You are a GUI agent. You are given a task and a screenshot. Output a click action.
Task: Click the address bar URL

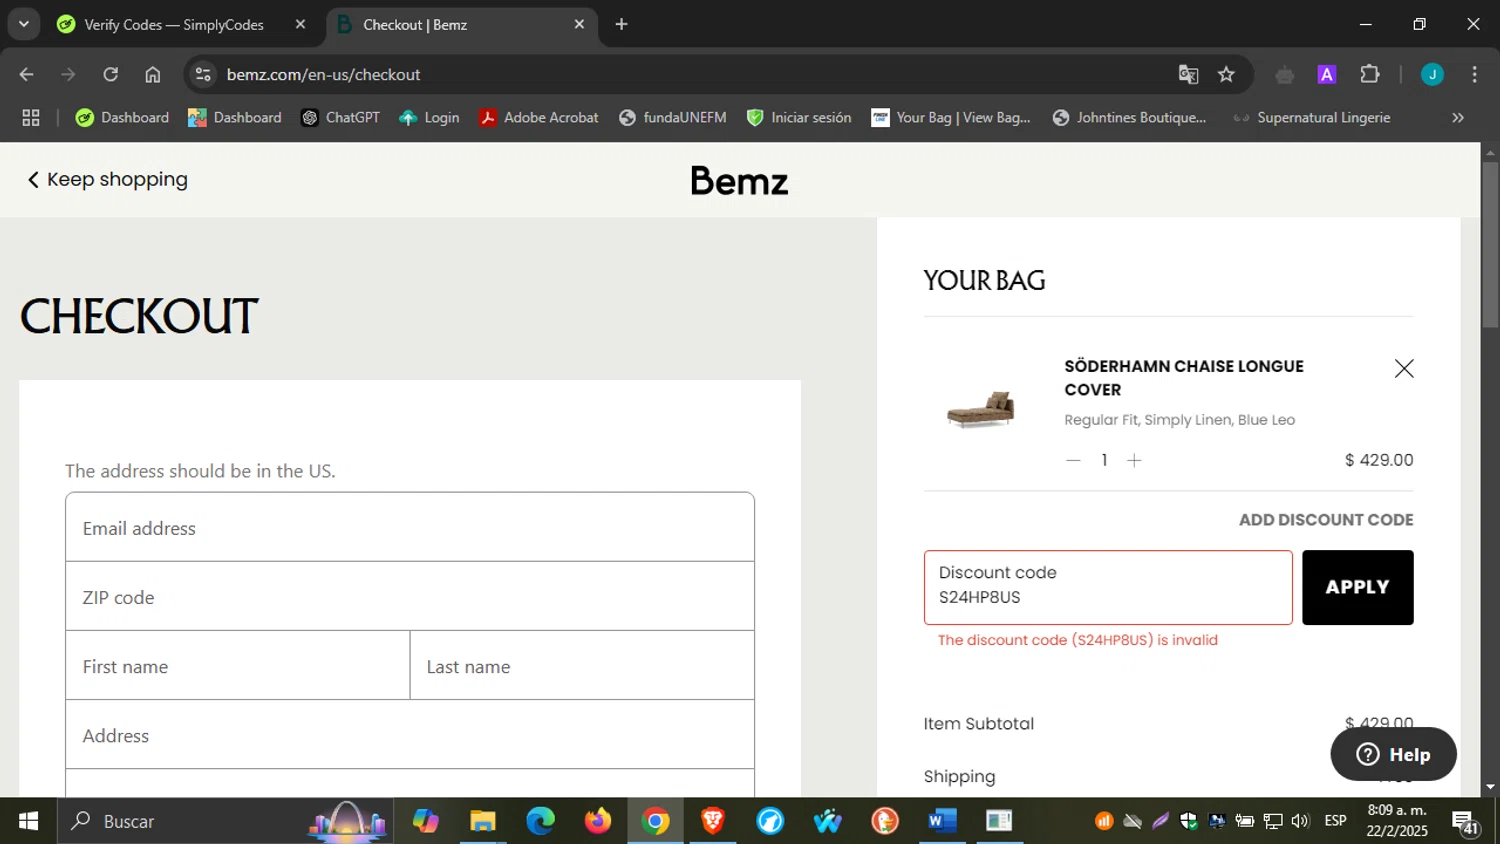point(323,75)
